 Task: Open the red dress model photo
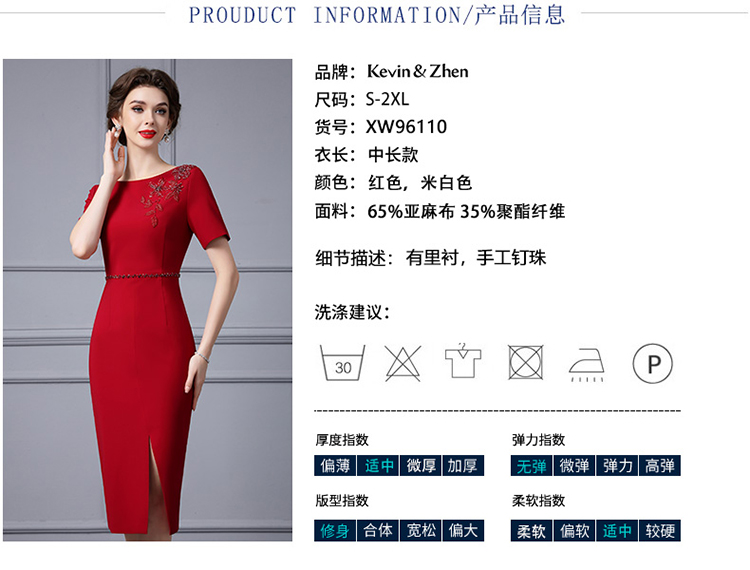(x=147, y=300)
